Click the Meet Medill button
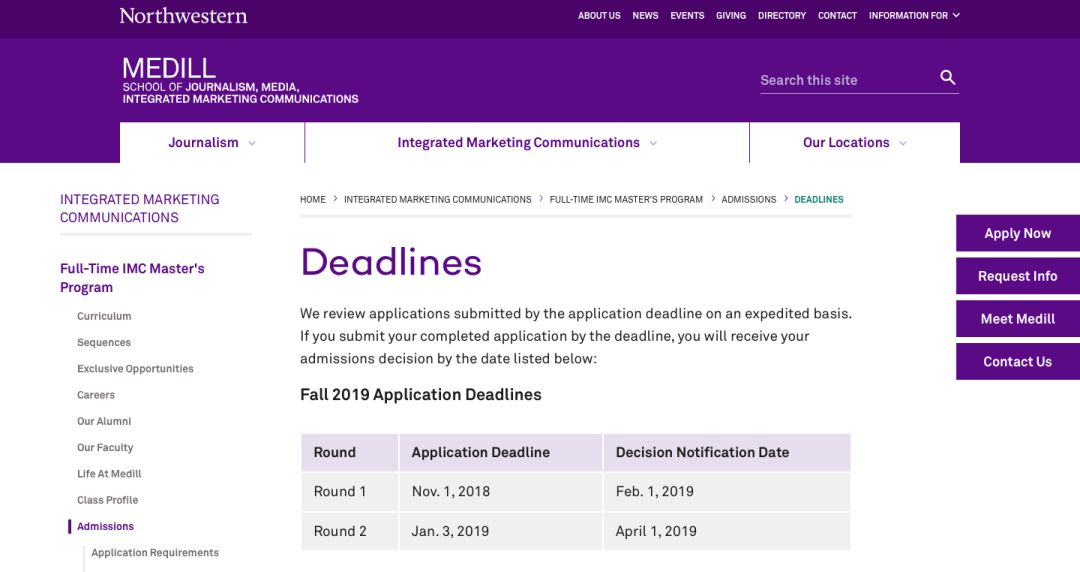This screenshot has width=1080, height=572. coord(1017,318)
